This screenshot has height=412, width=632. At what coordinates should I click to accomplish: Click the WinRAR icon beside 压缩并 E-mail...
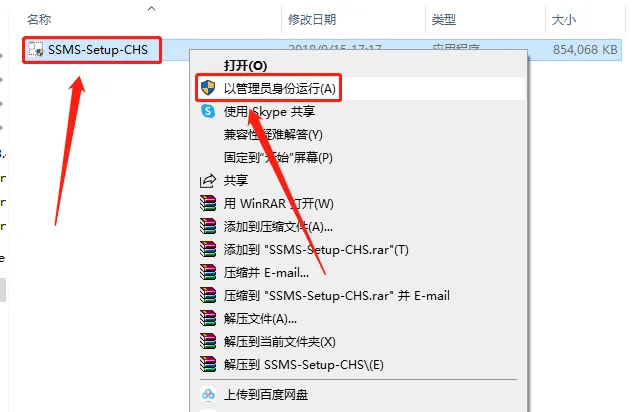click(x=208, y=273)
